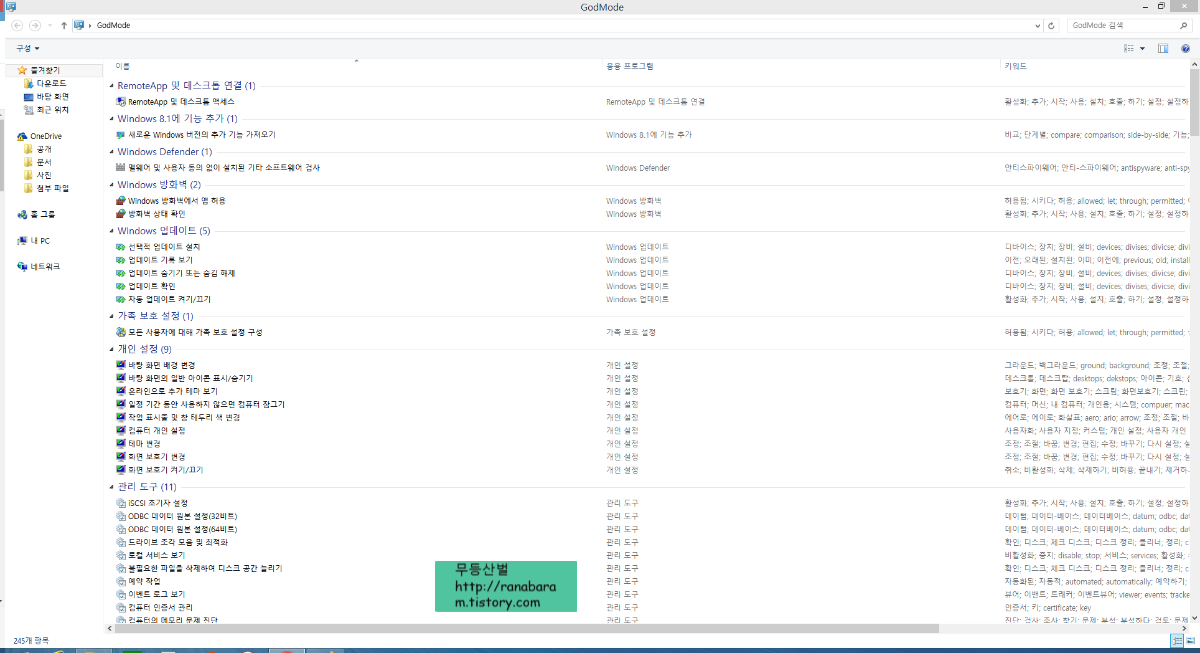Open 바탕 화면 in favorites
The width and height of the screenshot is (1200, 653).
point(46,97)
